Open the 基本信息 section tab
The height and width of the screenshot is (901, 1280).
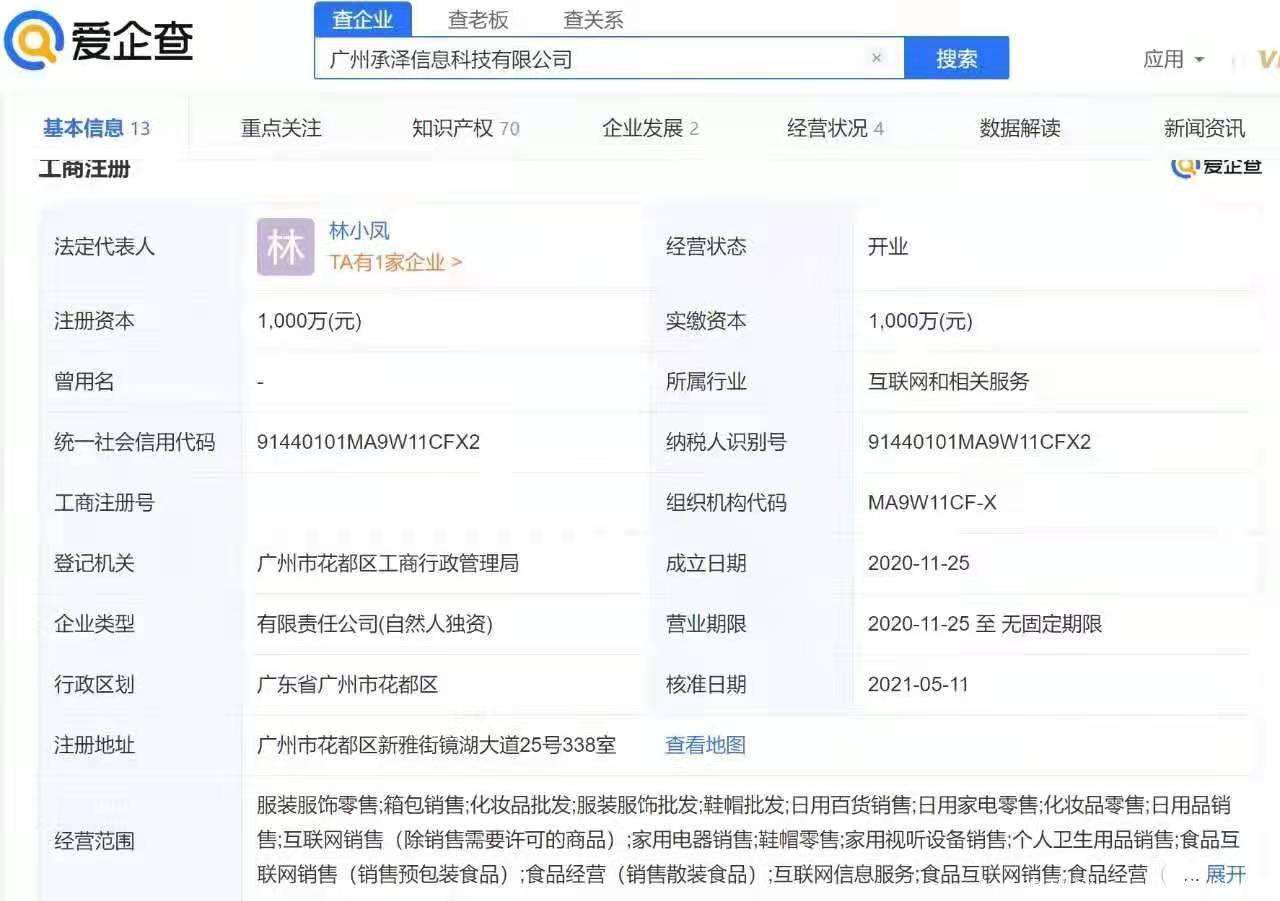click(96, 128)
